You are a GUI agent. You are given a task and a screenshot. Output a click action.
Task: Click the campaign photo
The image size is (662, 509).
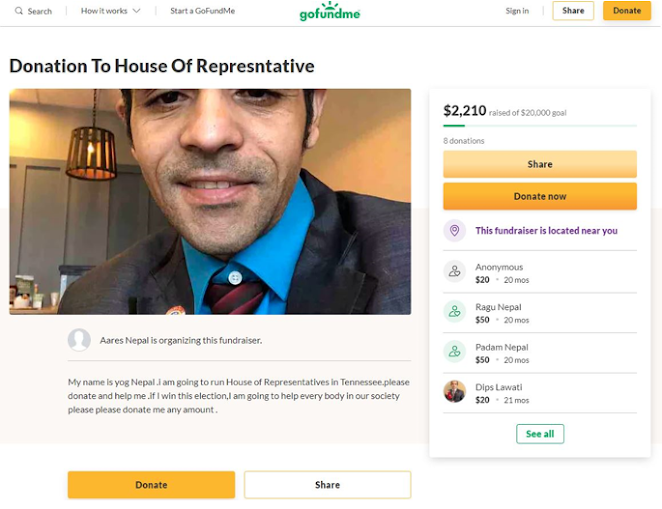pos(210,201)
